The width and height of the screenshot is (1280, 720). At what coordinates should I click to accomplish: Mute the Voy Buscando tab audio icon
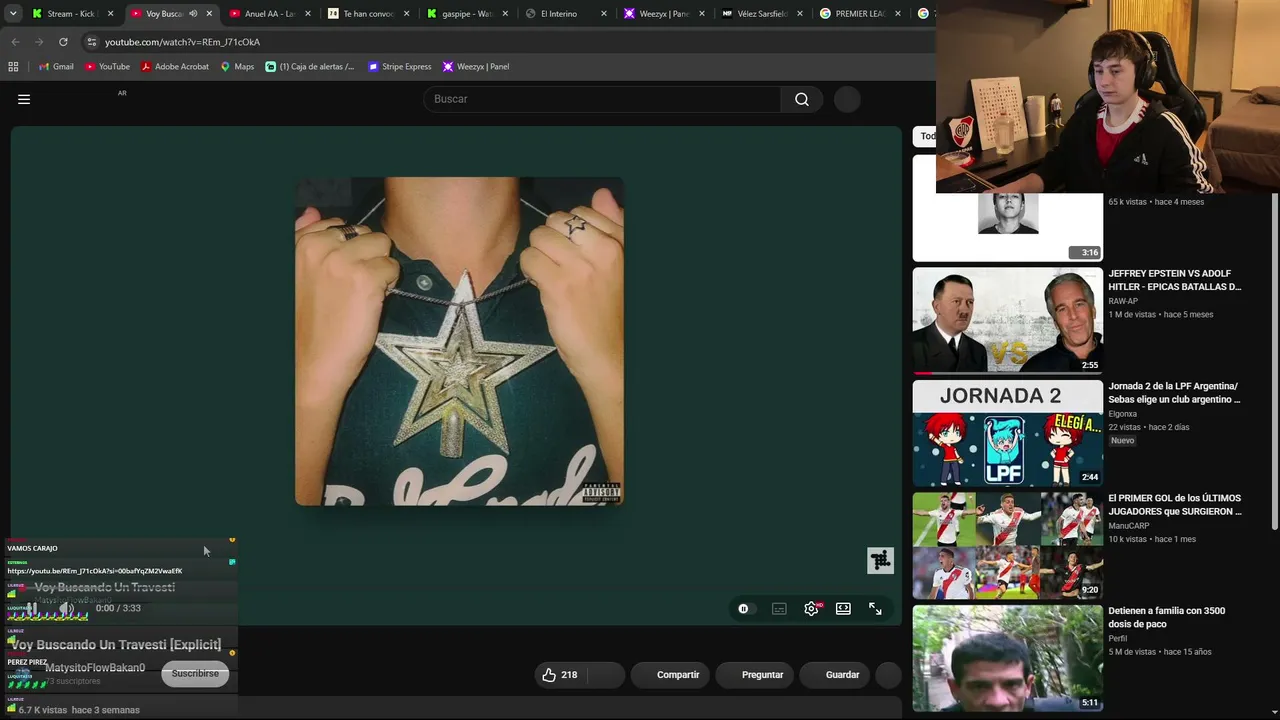coord(193,14)
